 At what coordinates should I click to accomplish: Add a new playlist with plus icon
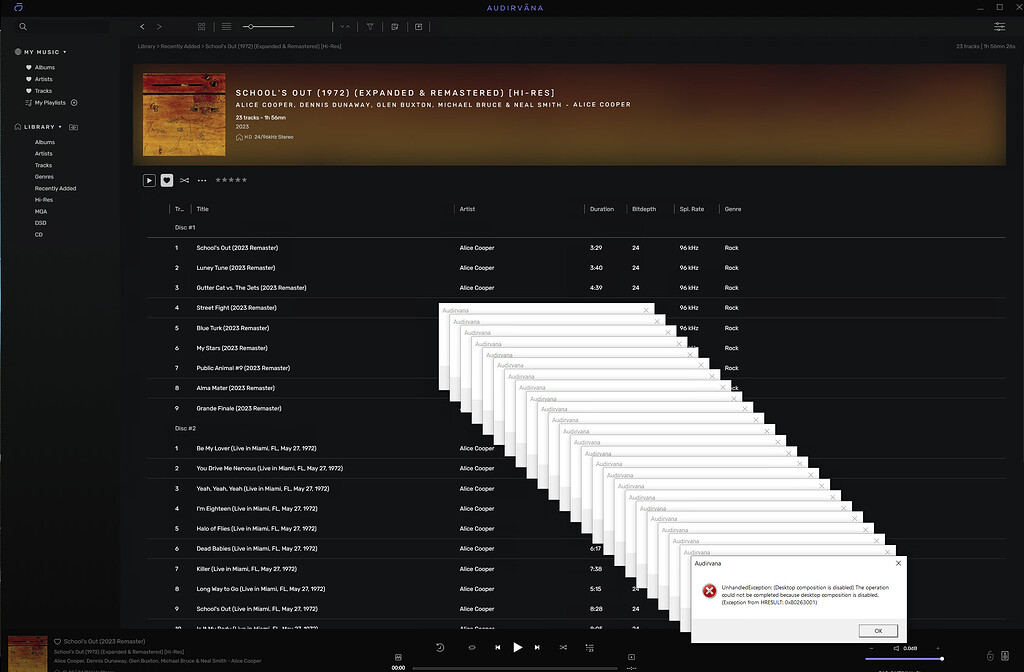pos(74,102)
